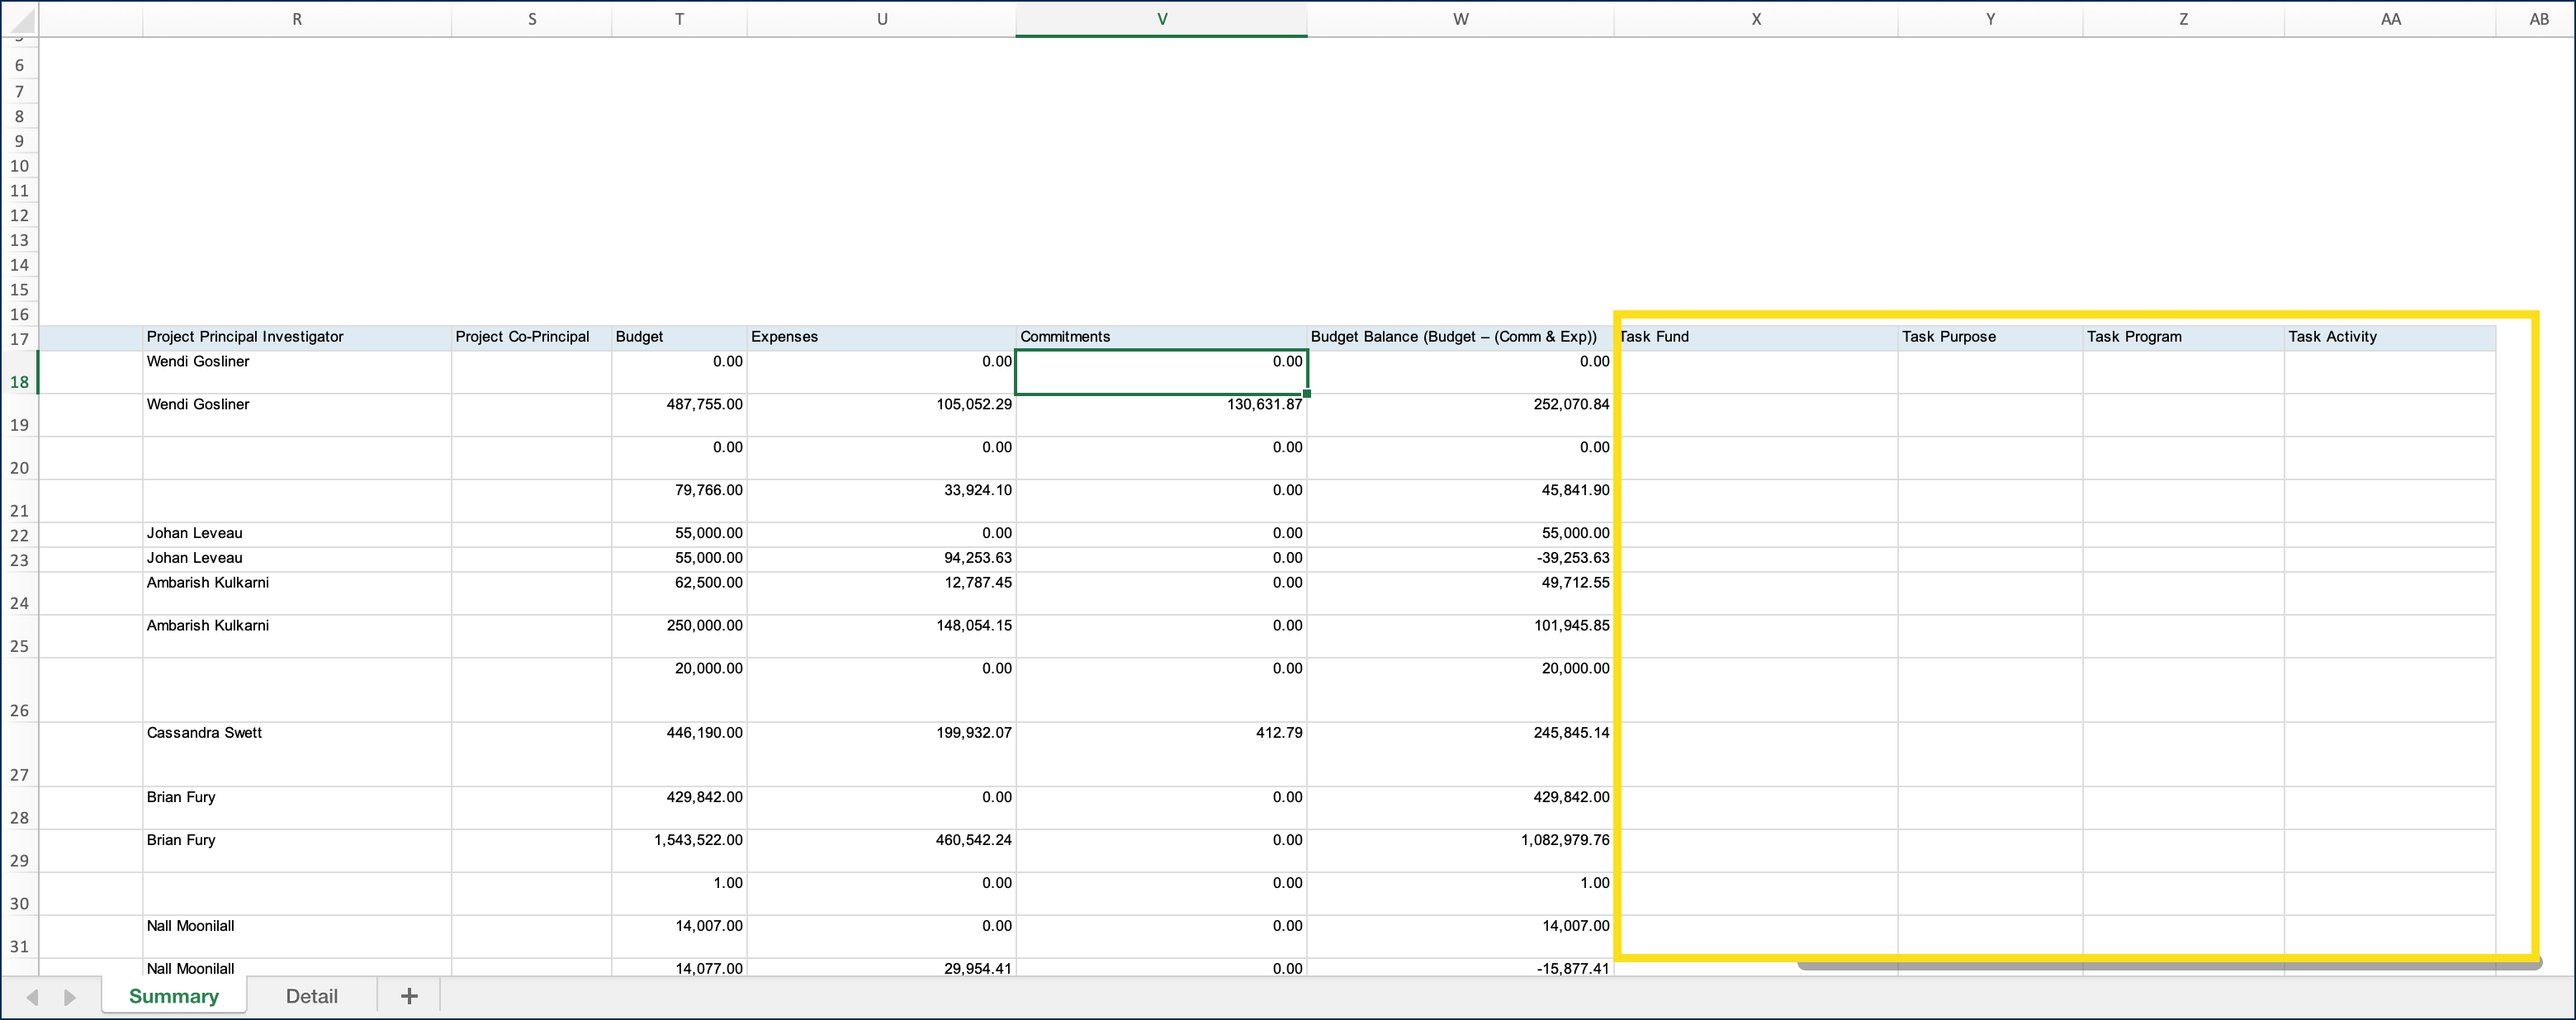
Task: Click the 1,543,522.00 budget cell
Action: pyautogui.click(x=679, y=851)
